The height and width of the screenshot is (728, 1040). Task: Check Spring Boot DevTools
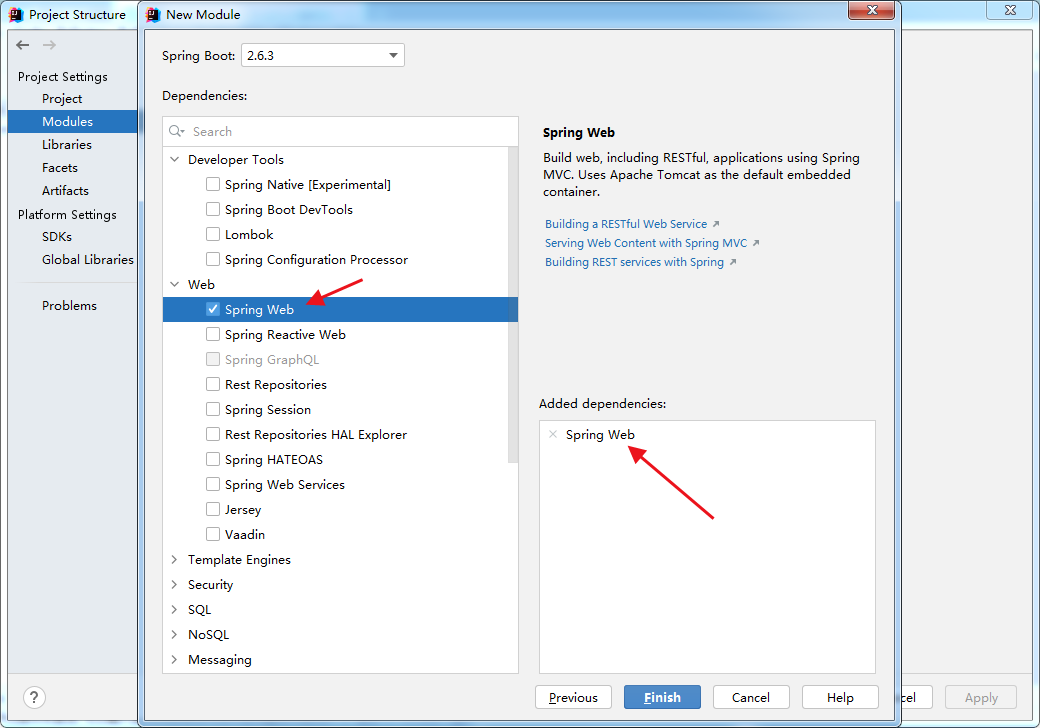click(x=213, y=210)
